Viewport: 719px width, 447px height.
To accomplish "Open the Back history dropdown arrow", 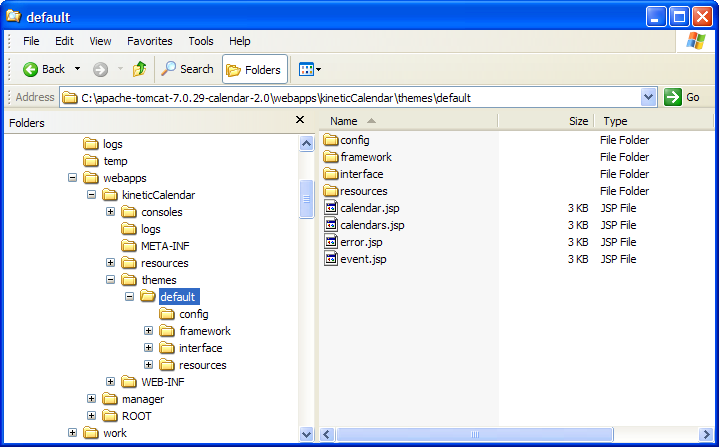I will 77,69.
